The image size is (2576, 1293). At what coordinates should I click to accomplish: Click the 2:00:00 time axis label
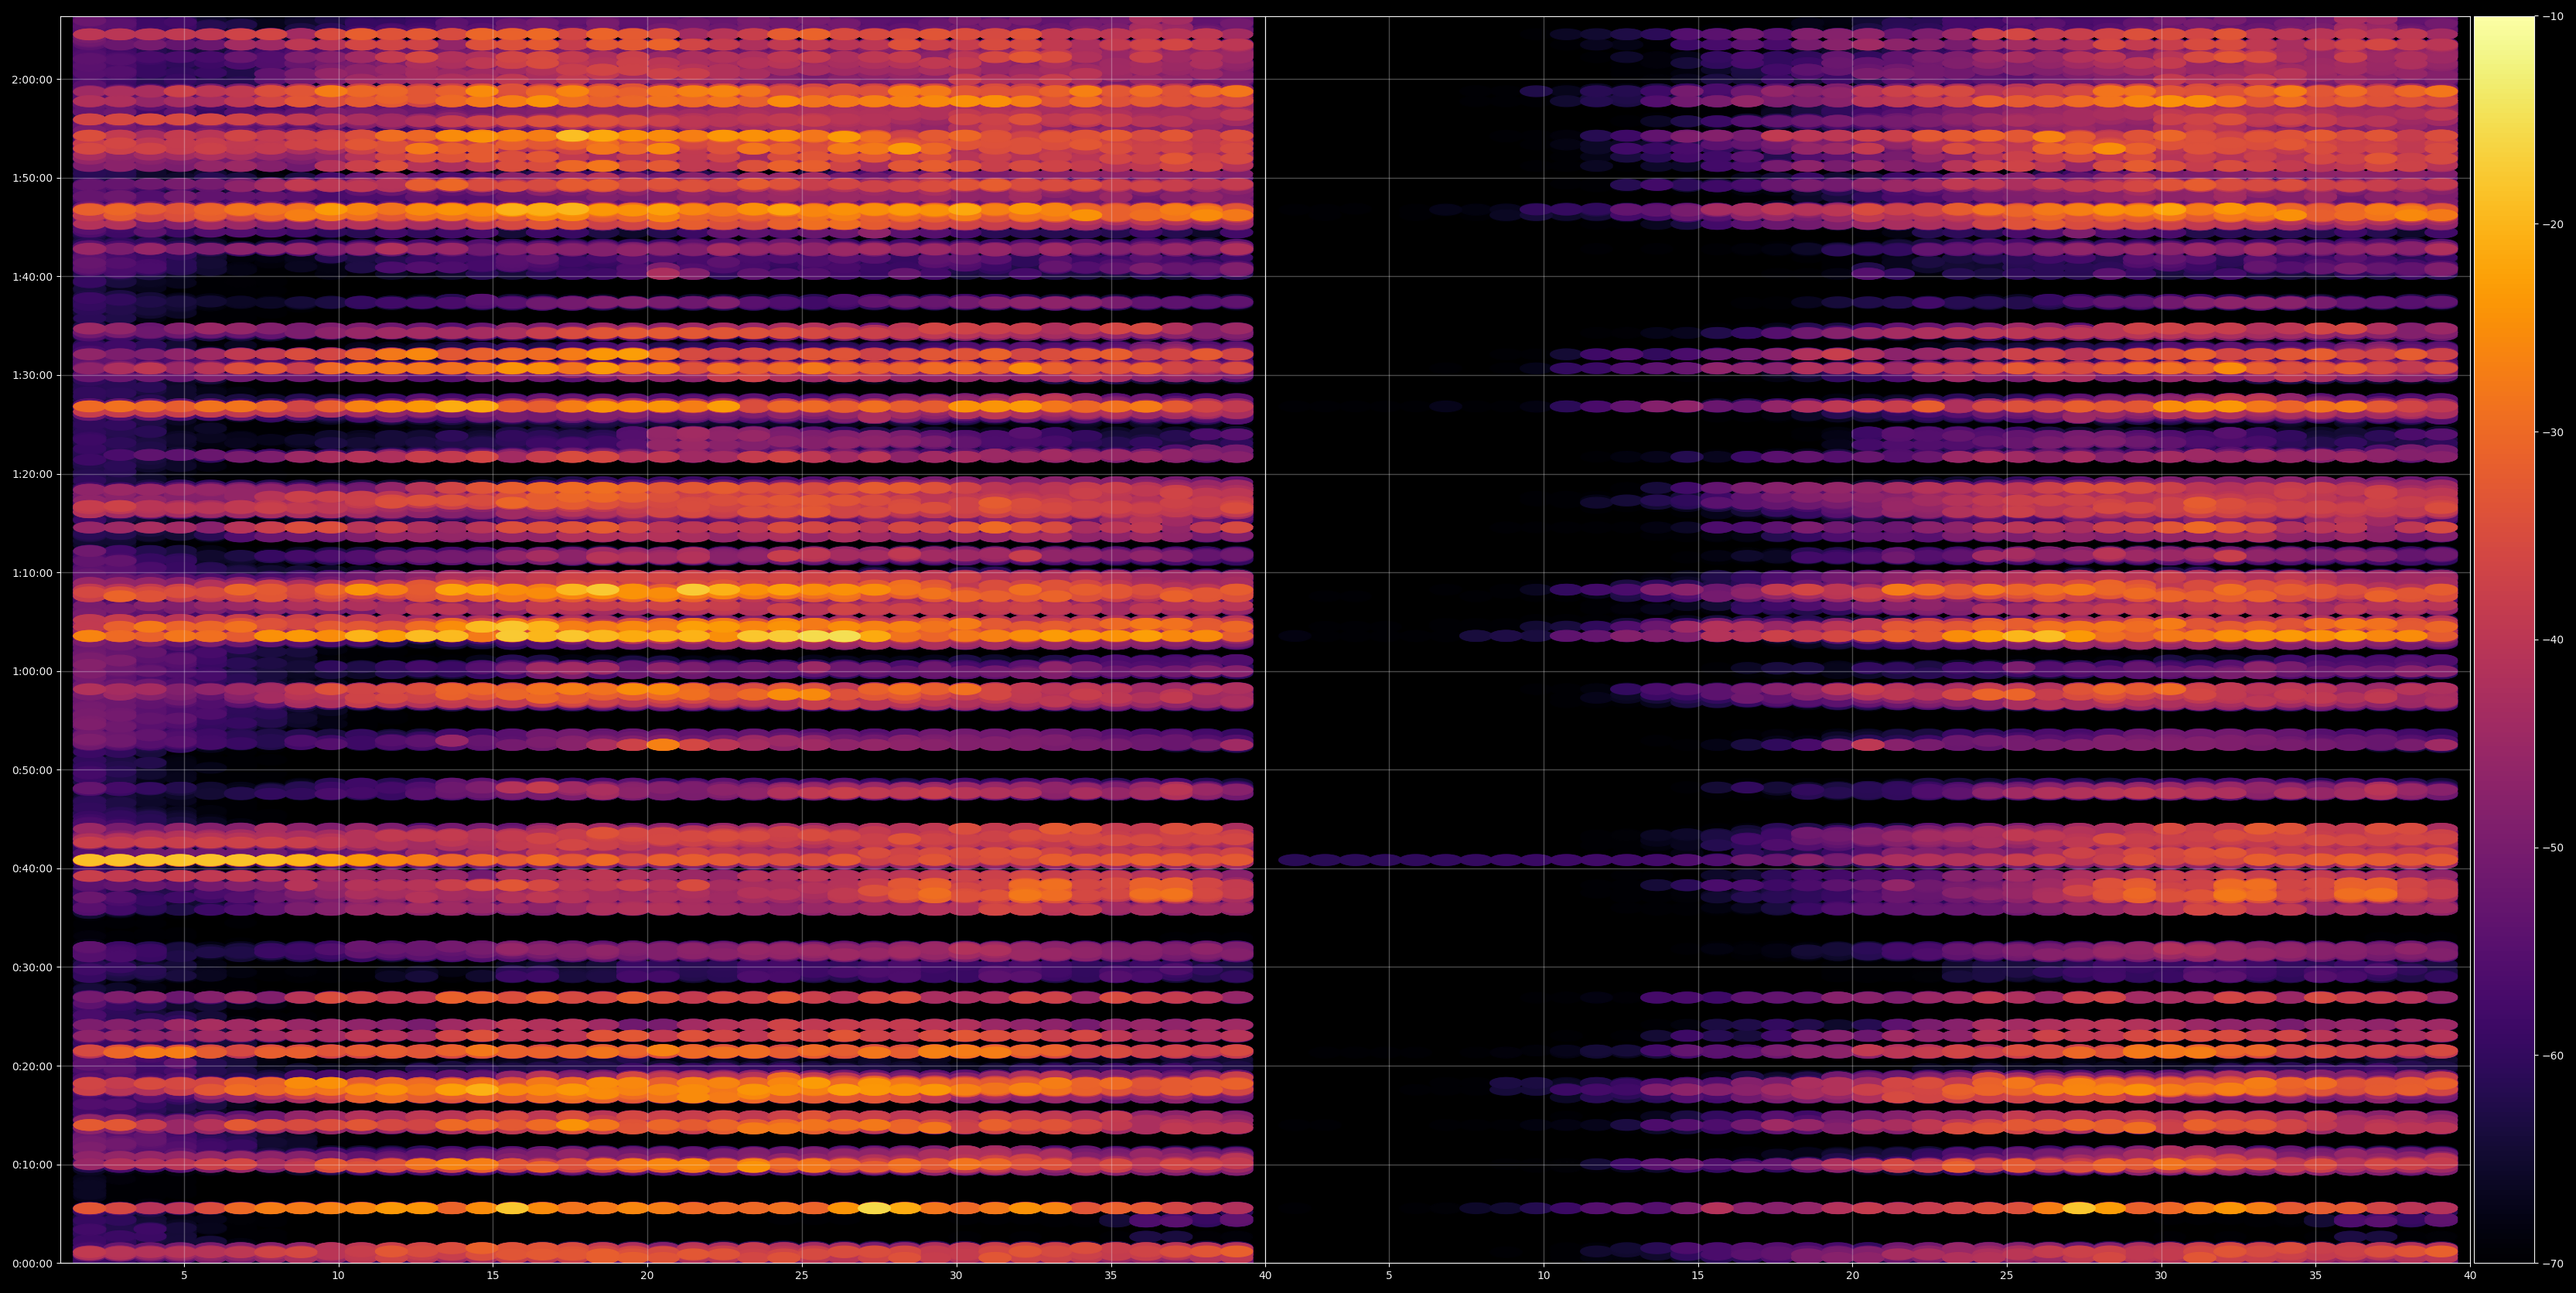33,80
